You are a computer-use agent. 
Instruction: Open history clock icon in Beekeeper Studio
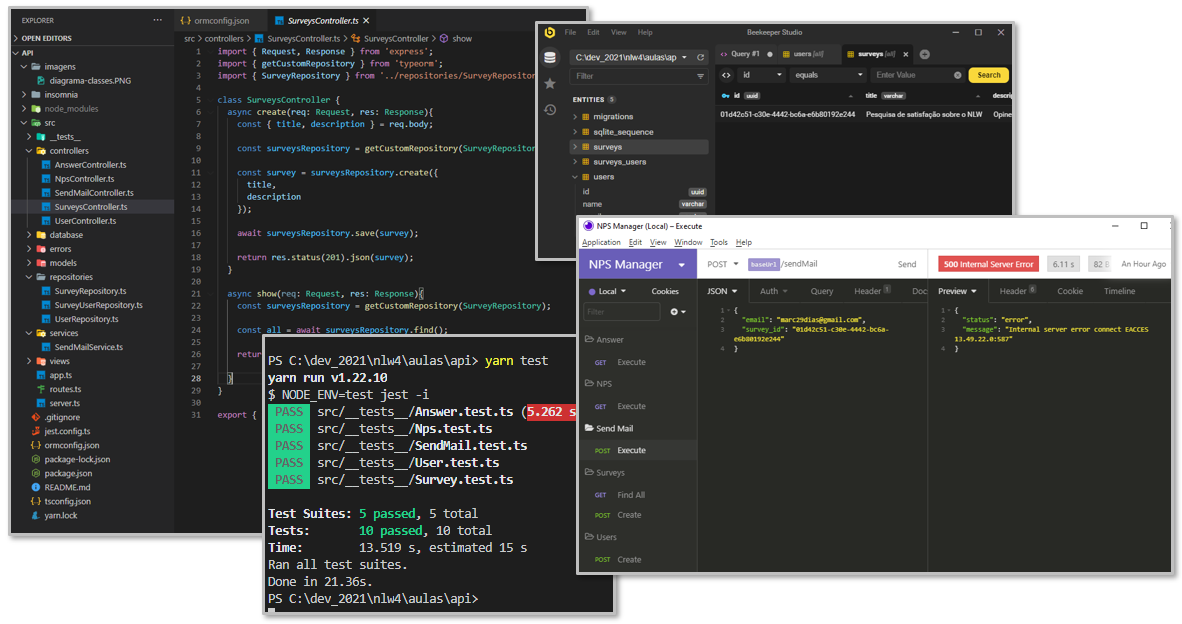[x=550, y=110]
